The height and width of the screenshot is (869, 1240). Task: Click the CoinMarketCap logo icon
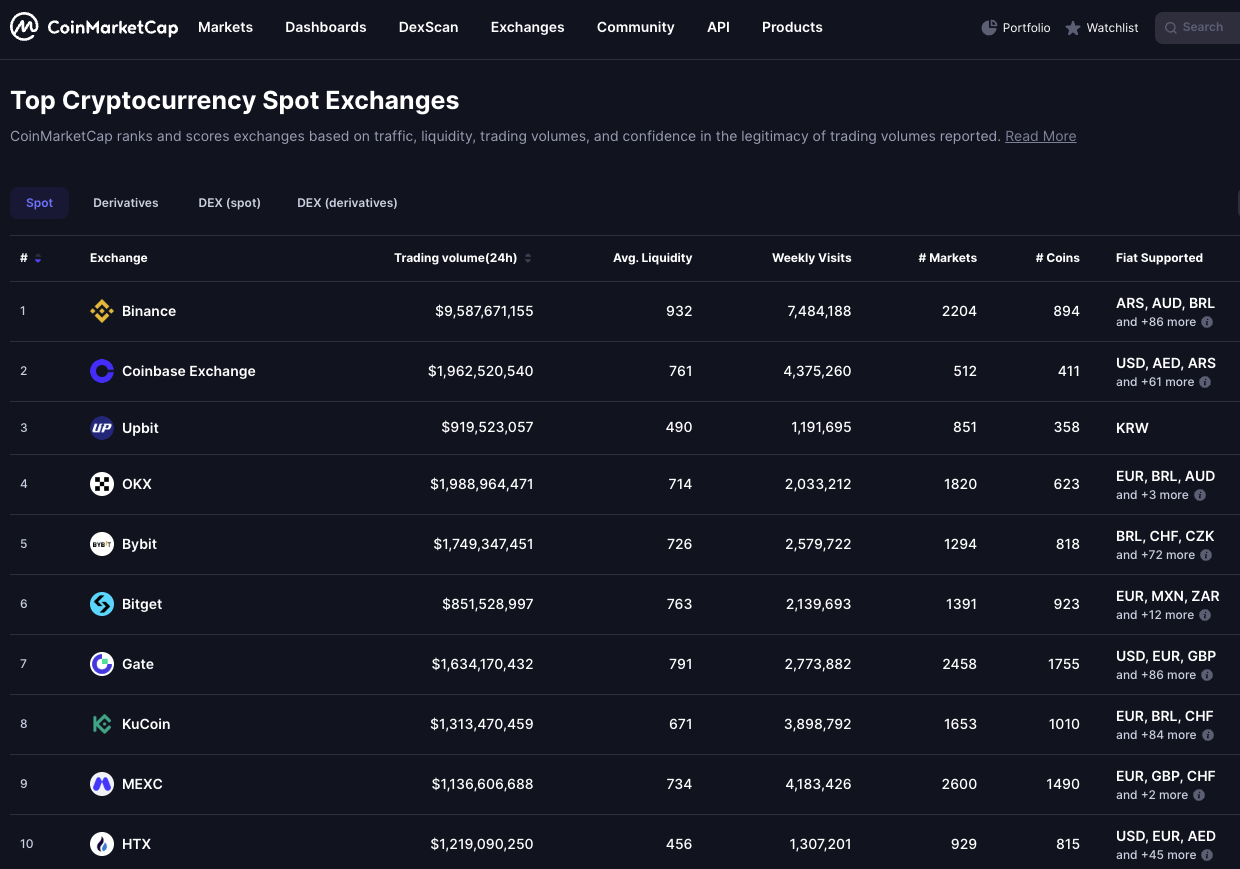[25, 27]
